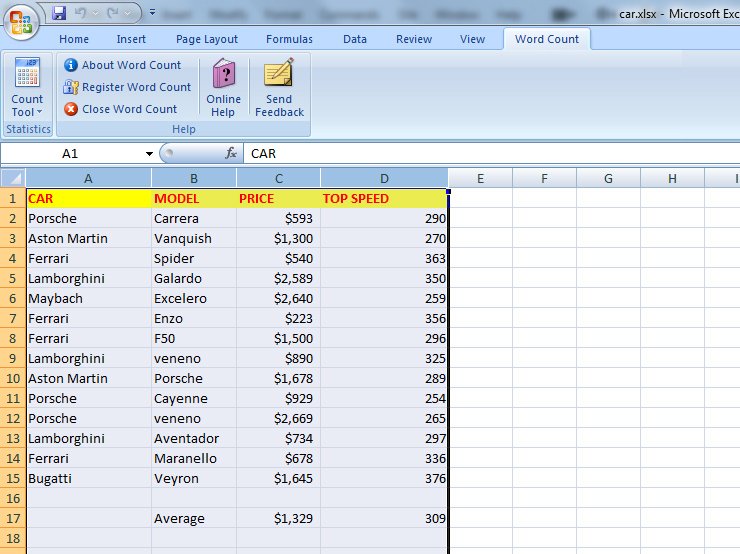Select the Galardo cell

coord(193,278)
